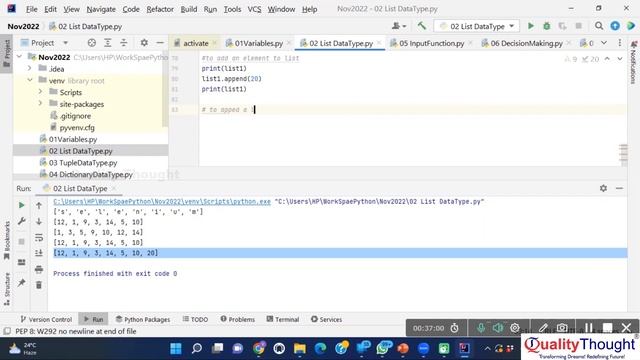Switch to 06 DecisionMaking.py tab
The image size is (640, 360).
point(526,43)
